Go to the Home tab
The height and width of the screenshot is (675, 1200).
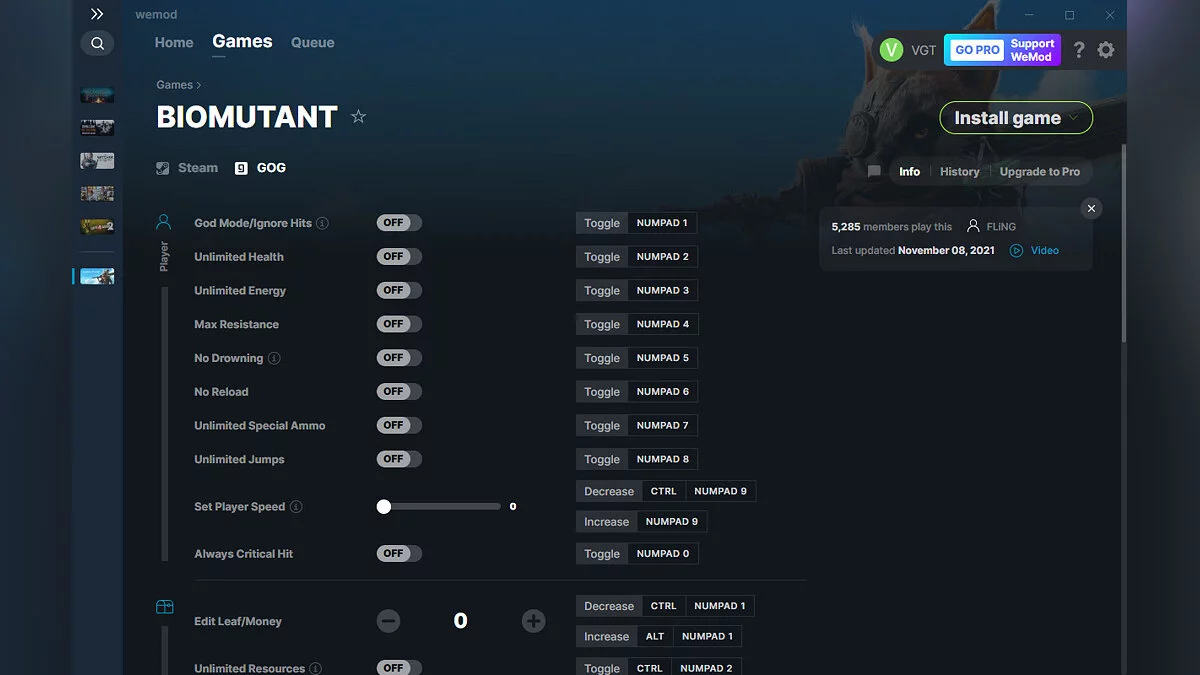(174, 43)
